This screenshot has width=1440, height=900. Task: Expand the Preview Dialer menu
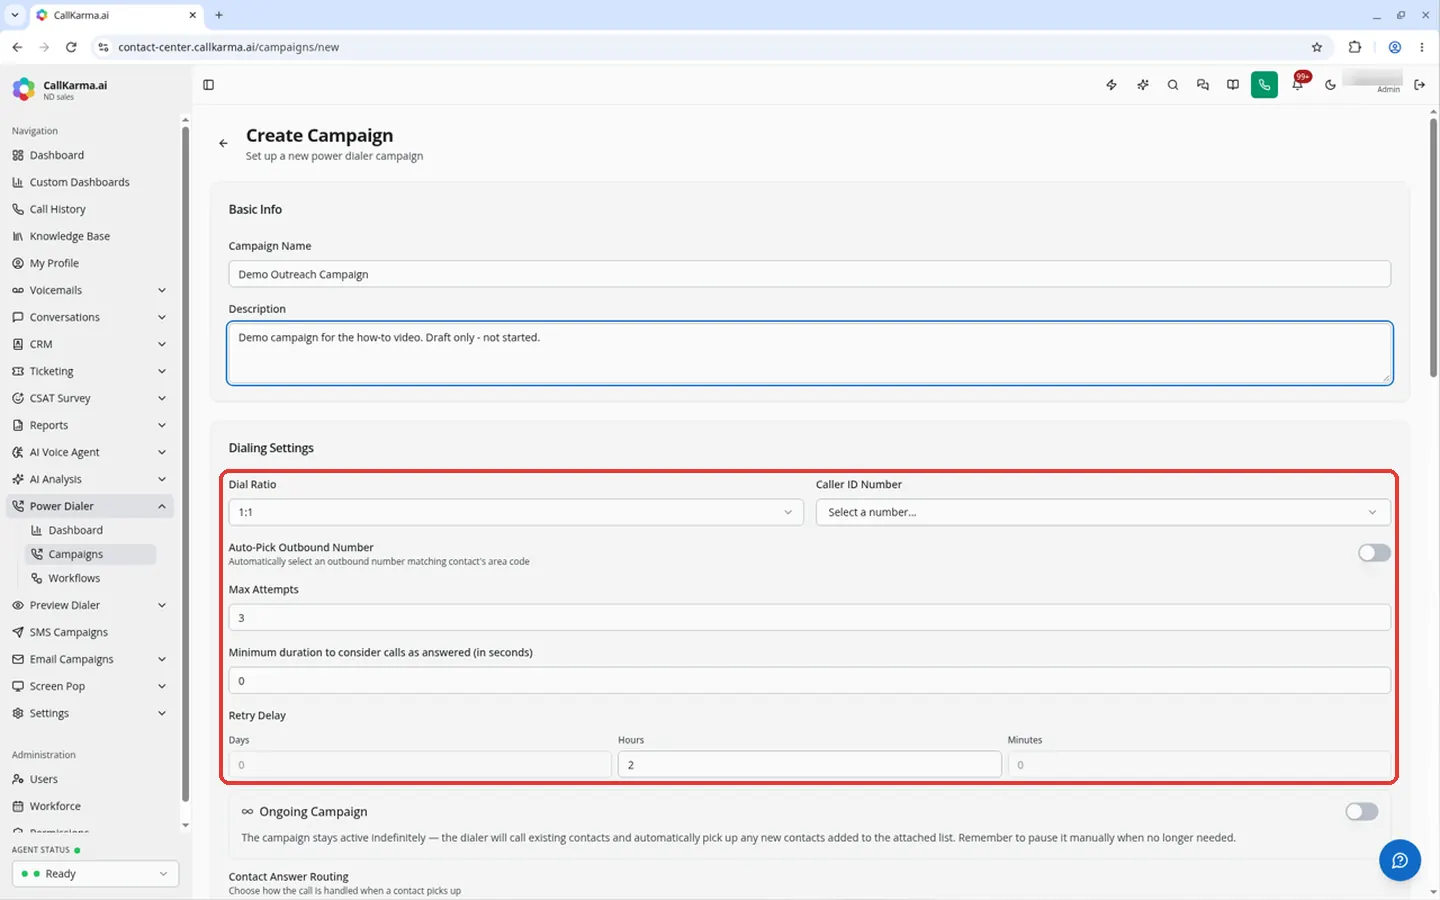click(88, 605)
